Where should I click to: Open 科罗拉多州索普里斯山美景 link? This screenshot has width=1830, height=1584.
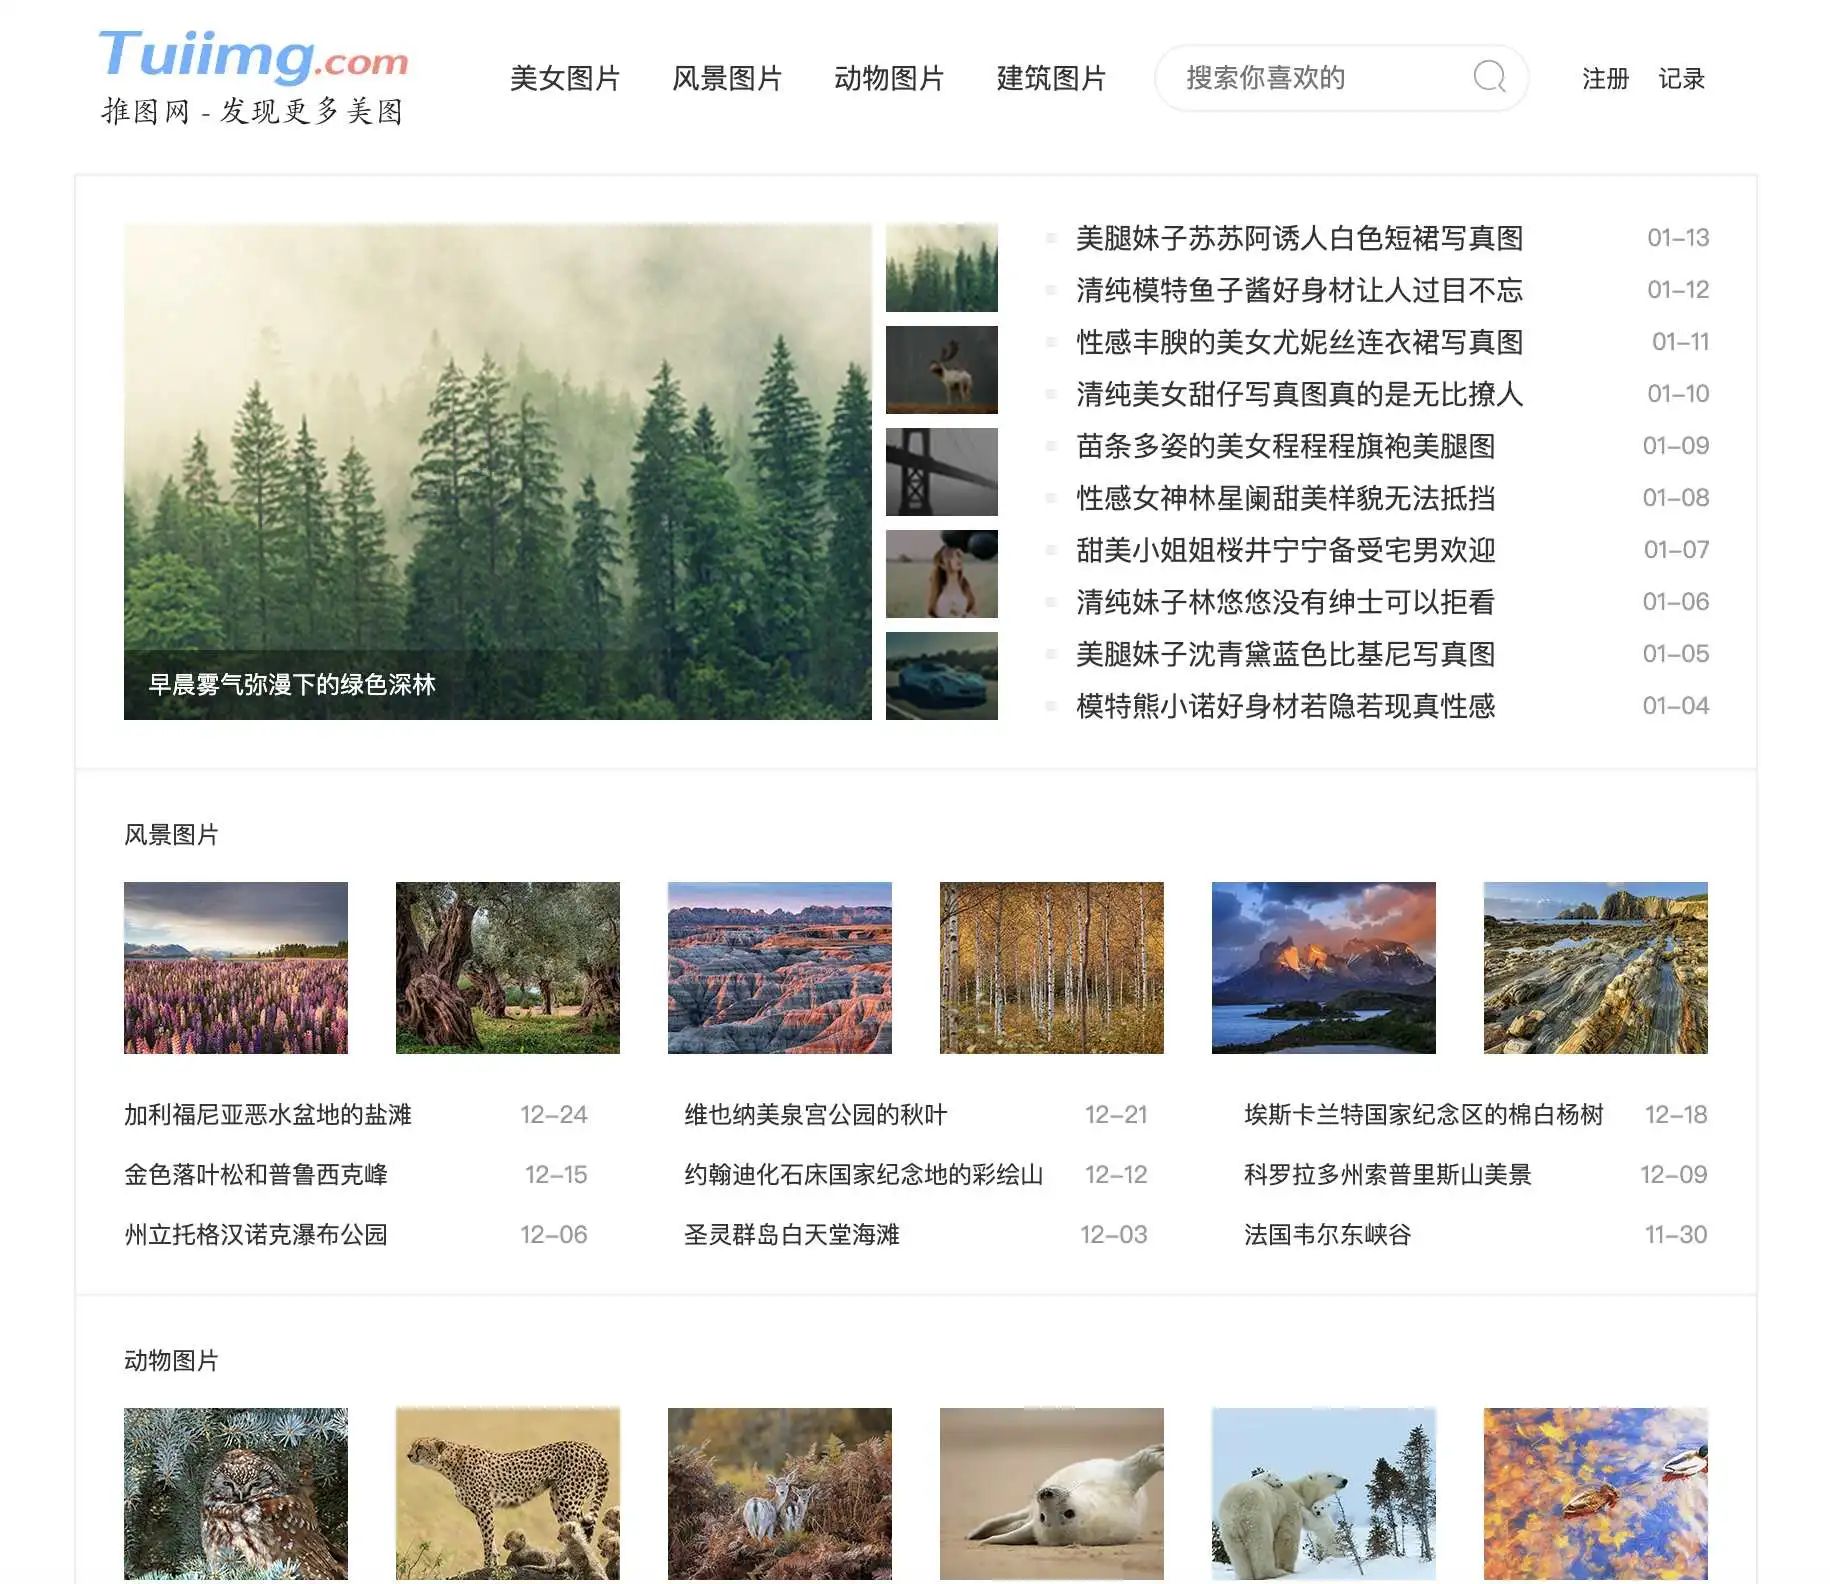point(1388,1175)
